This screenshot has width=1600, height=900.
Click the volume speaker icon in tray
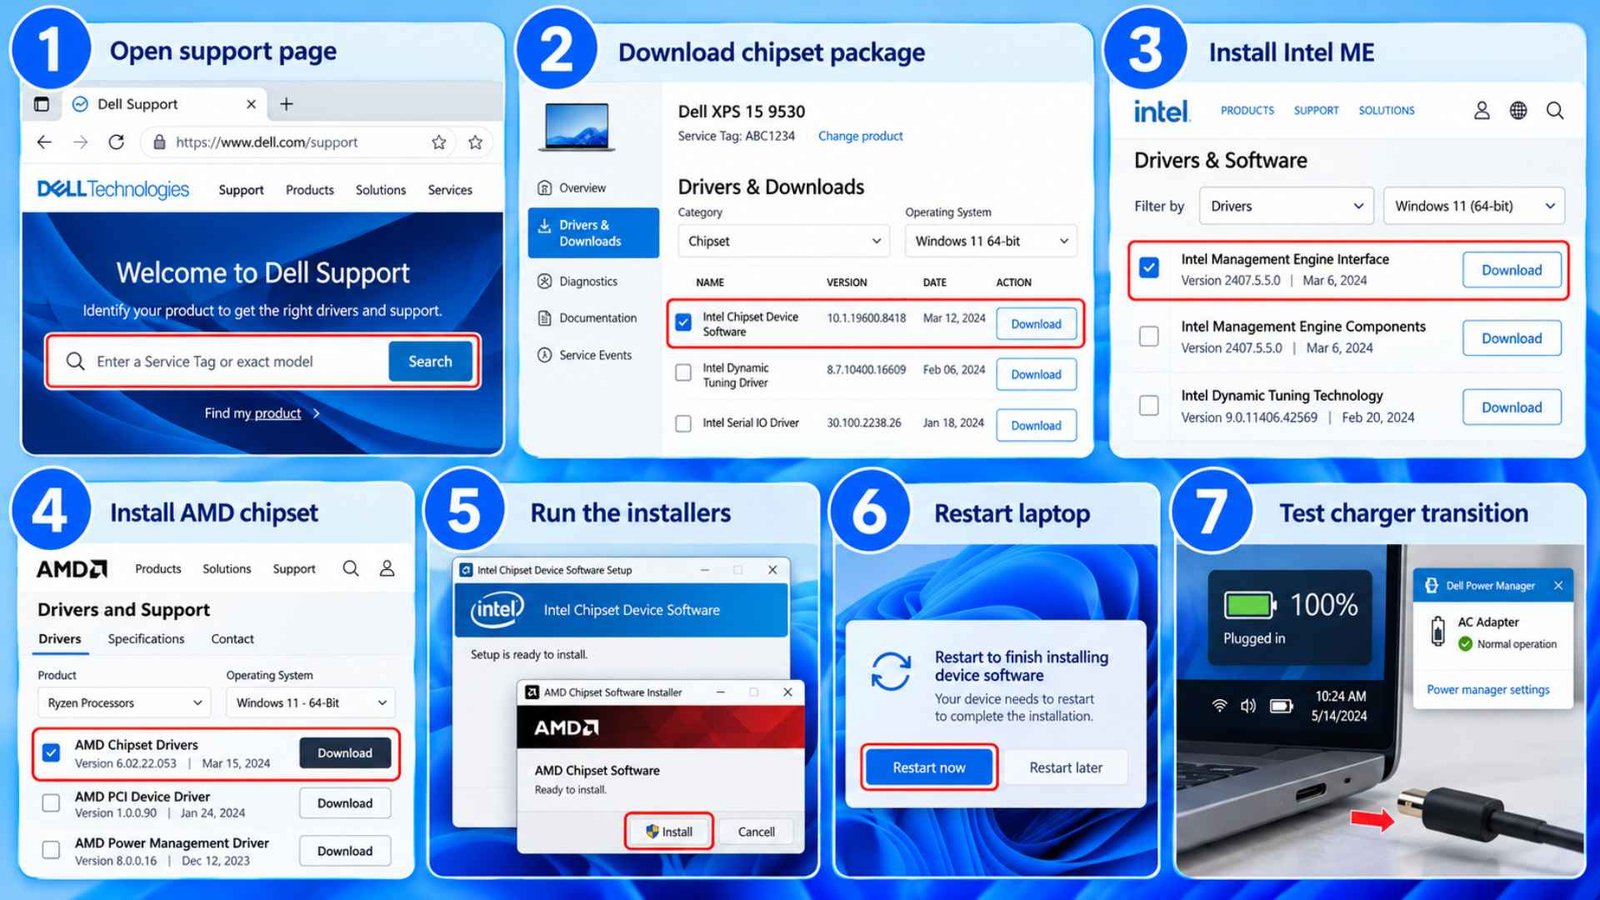click(x=1248, y=705)
